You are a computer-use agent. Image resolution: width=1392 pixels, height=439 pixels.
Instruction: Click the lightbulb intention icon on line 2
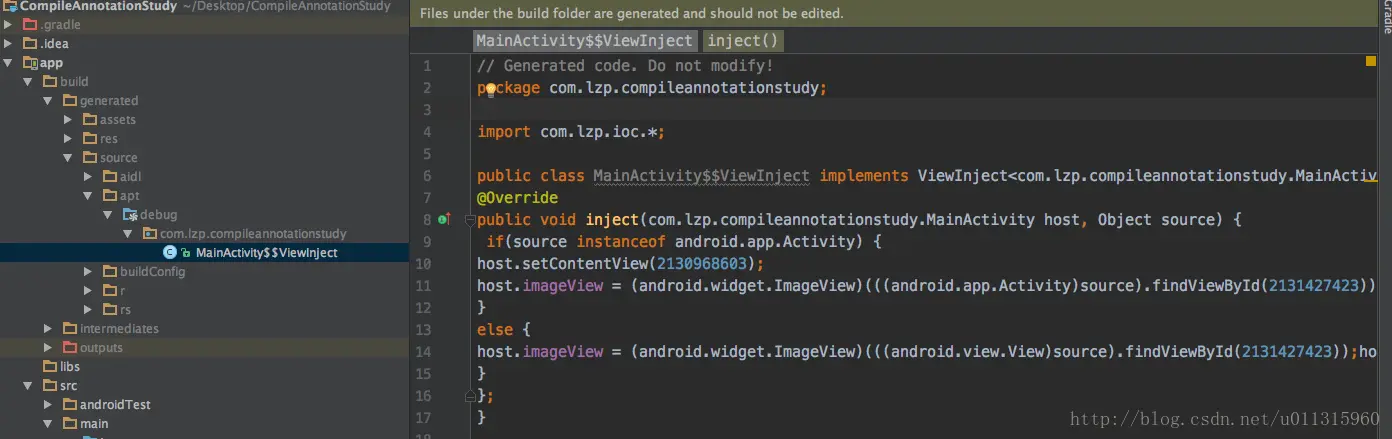[x=491, y=88]
